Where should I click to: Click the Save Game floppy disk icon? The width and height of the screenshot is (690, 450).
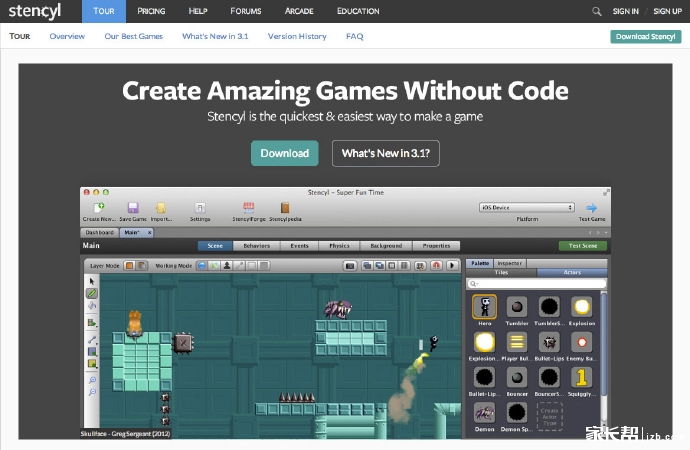(132, 207)
